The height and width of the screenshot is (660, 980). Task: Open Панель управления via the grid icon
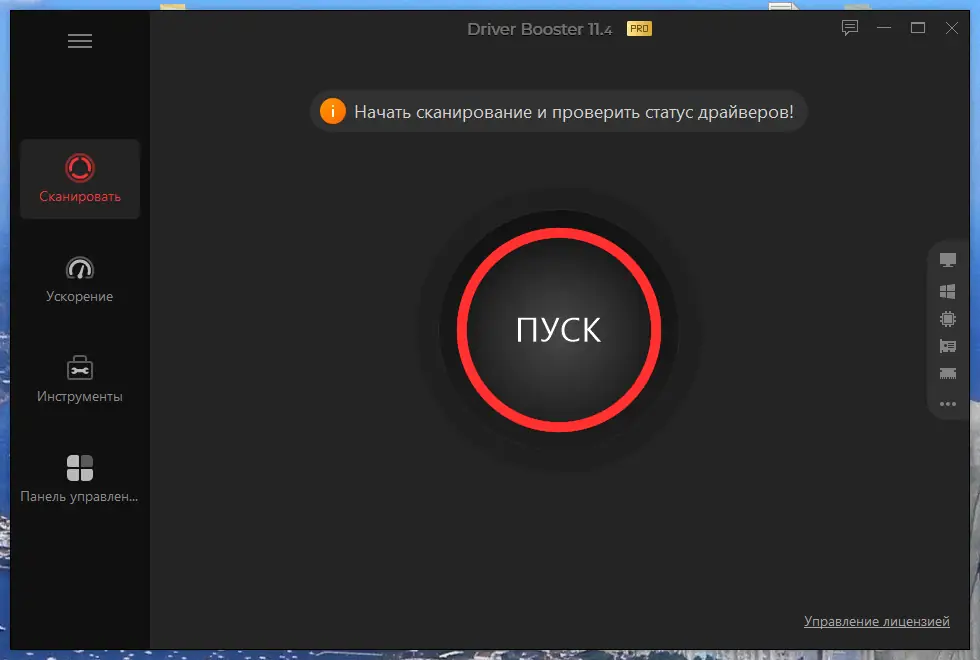tap(79, 465)
